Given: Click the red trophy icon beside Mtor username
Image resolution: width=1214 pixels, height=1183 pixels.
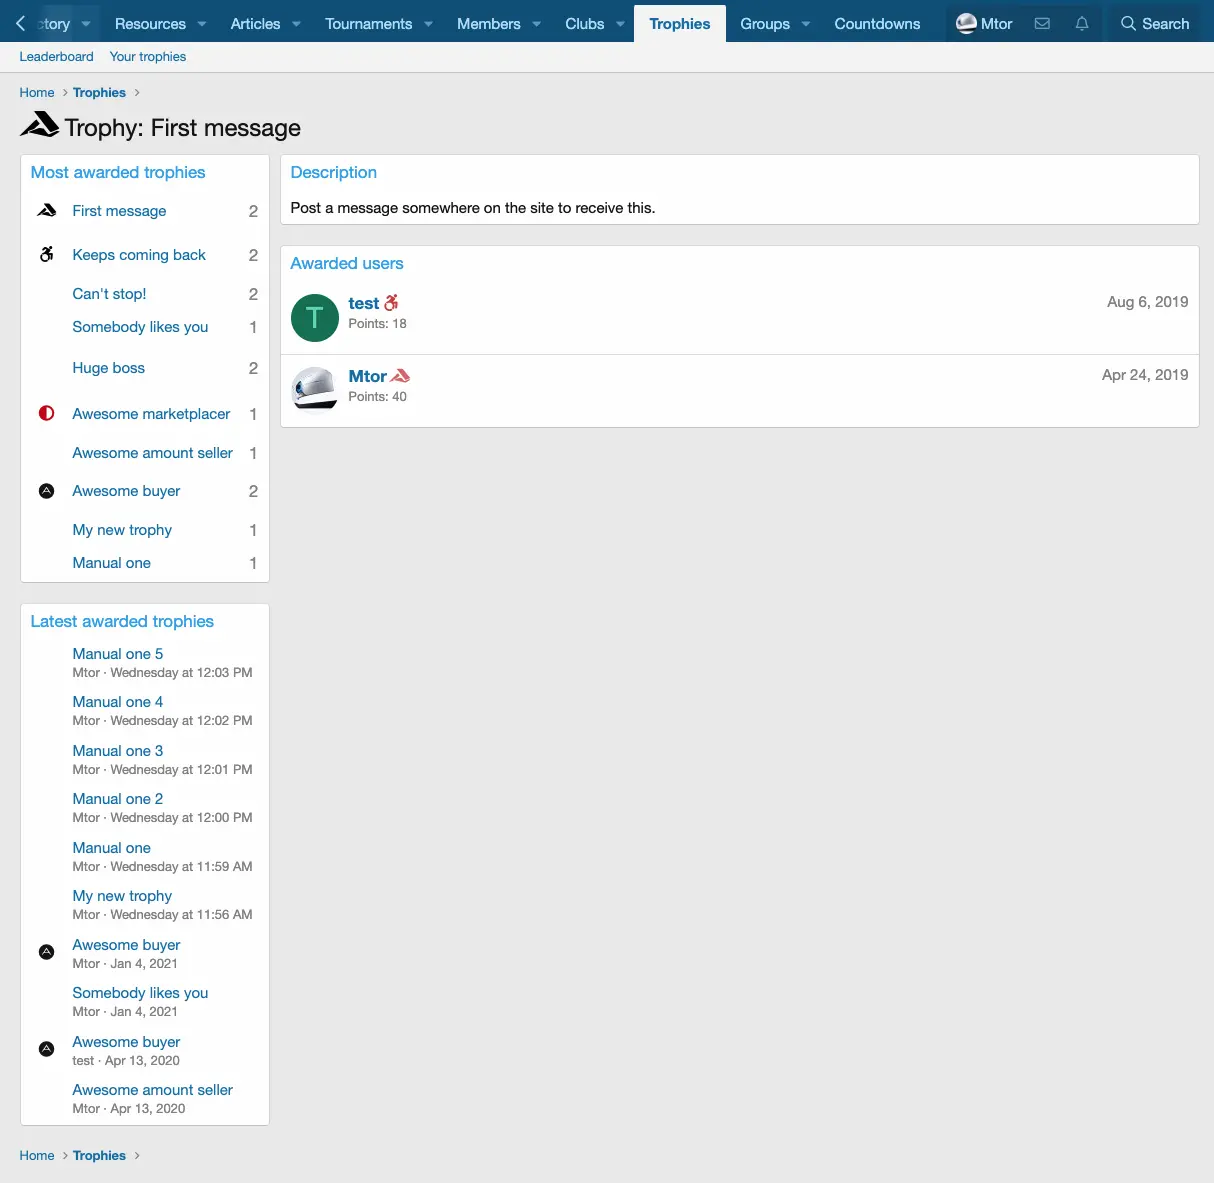Looking at the screenshot, I should (x=400, y=376).
